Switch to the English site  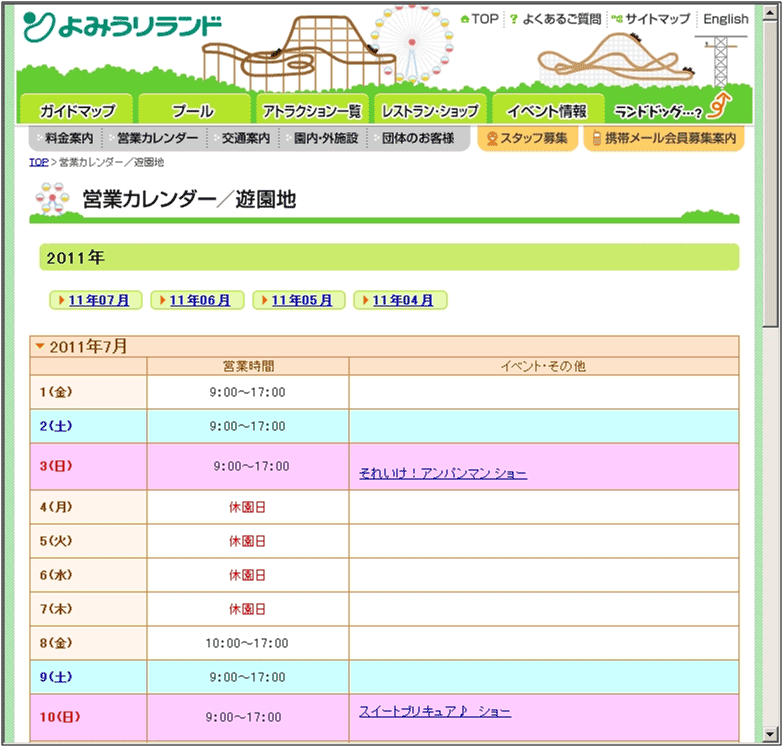pyautogui.click(x=725, y=19)
